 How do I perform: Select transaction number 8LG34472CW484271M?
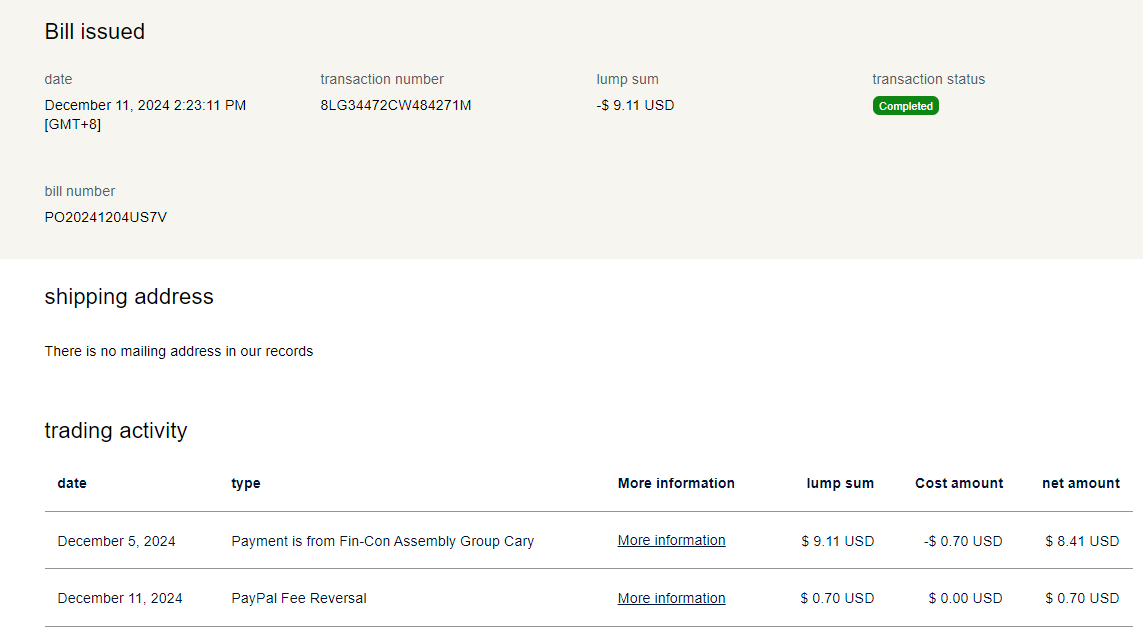point(395,105)
